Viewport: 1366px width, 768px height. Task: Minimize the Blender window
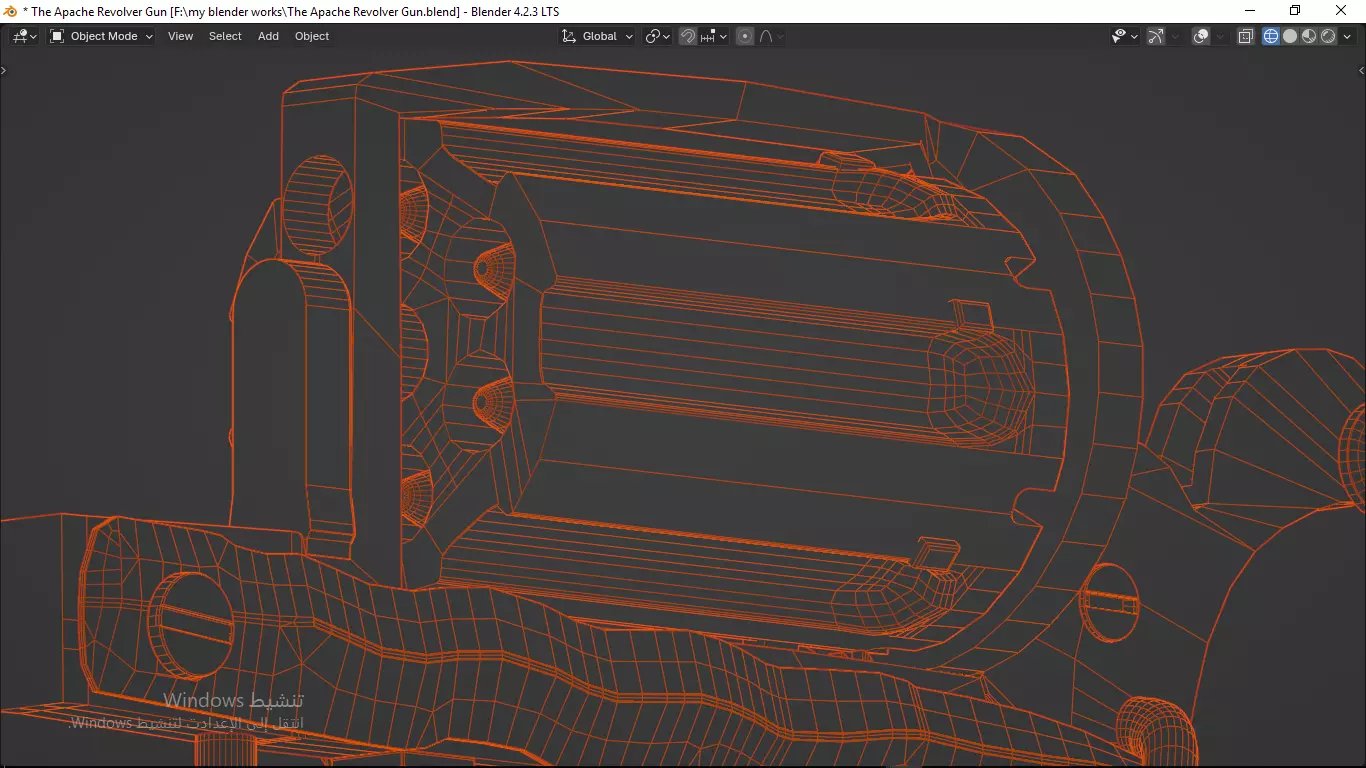(x=1249, y=11)
